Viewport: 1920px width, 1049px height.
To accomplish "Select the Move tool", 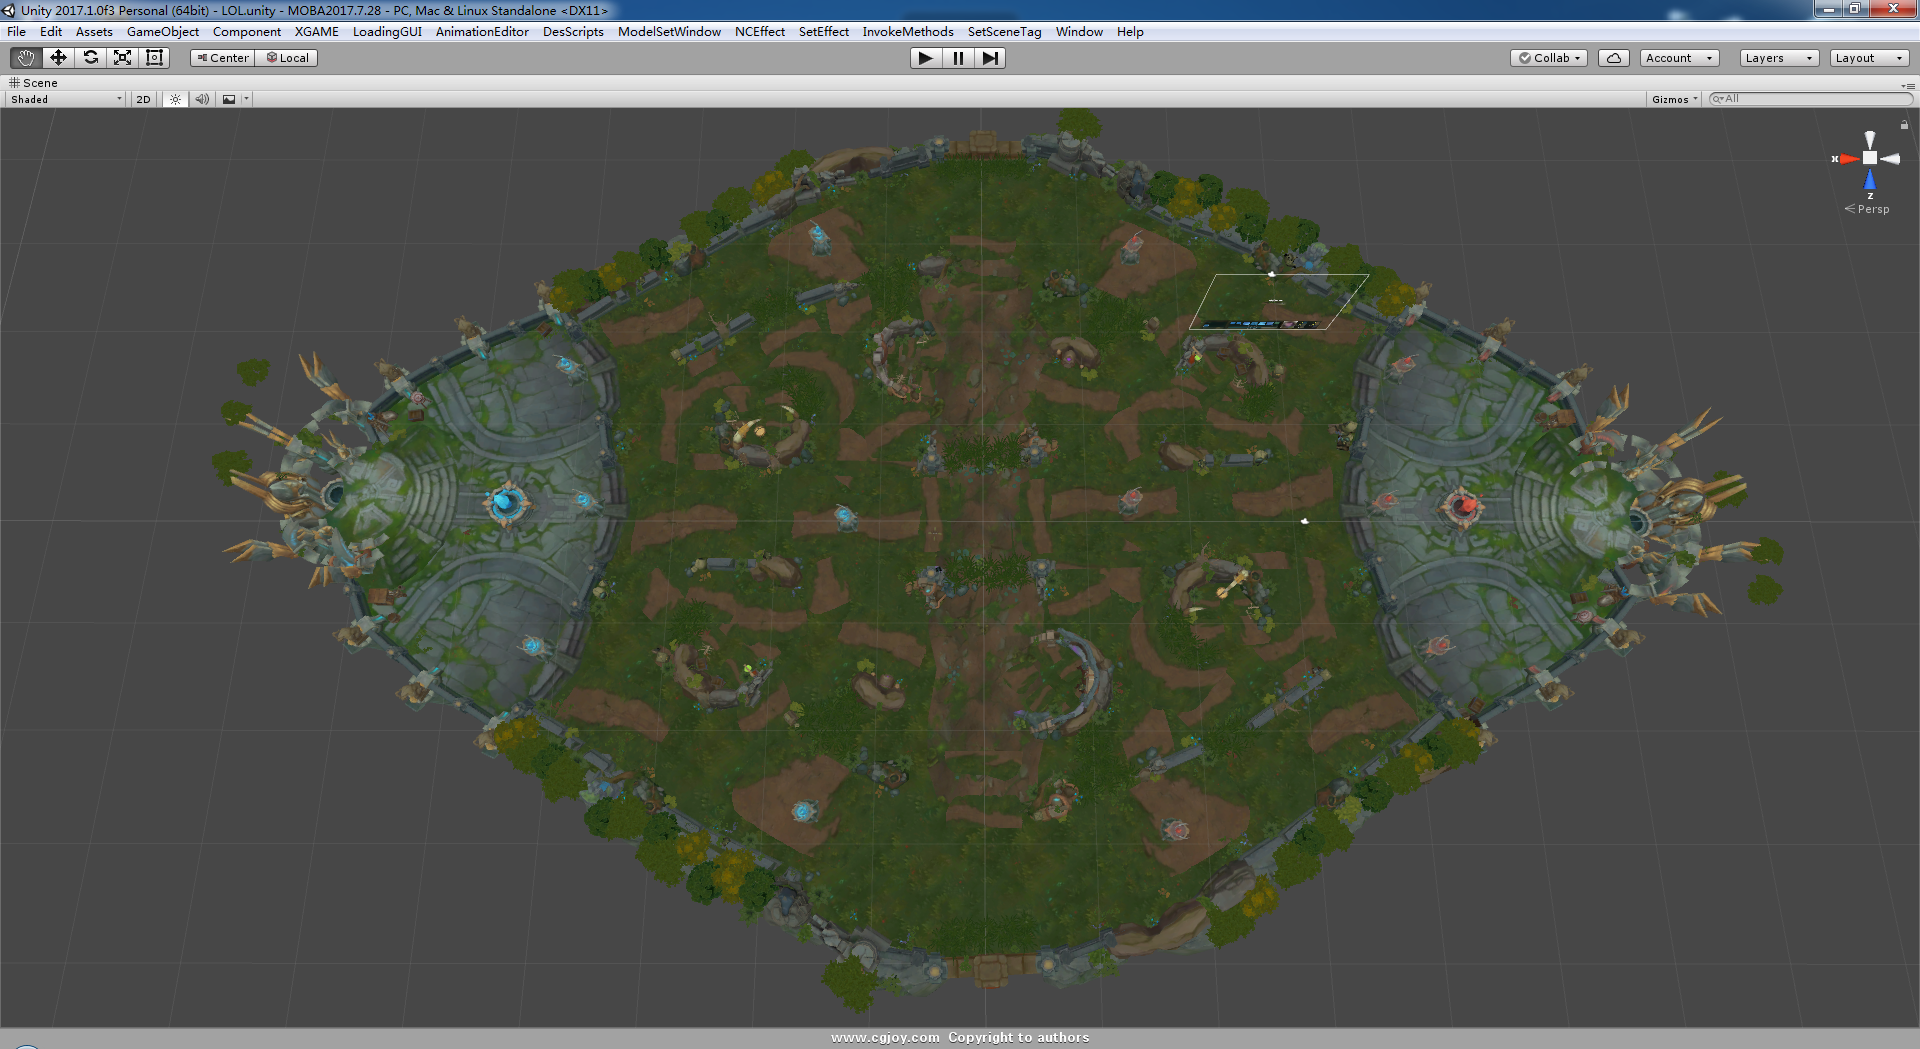I will (x=58, y=58).
